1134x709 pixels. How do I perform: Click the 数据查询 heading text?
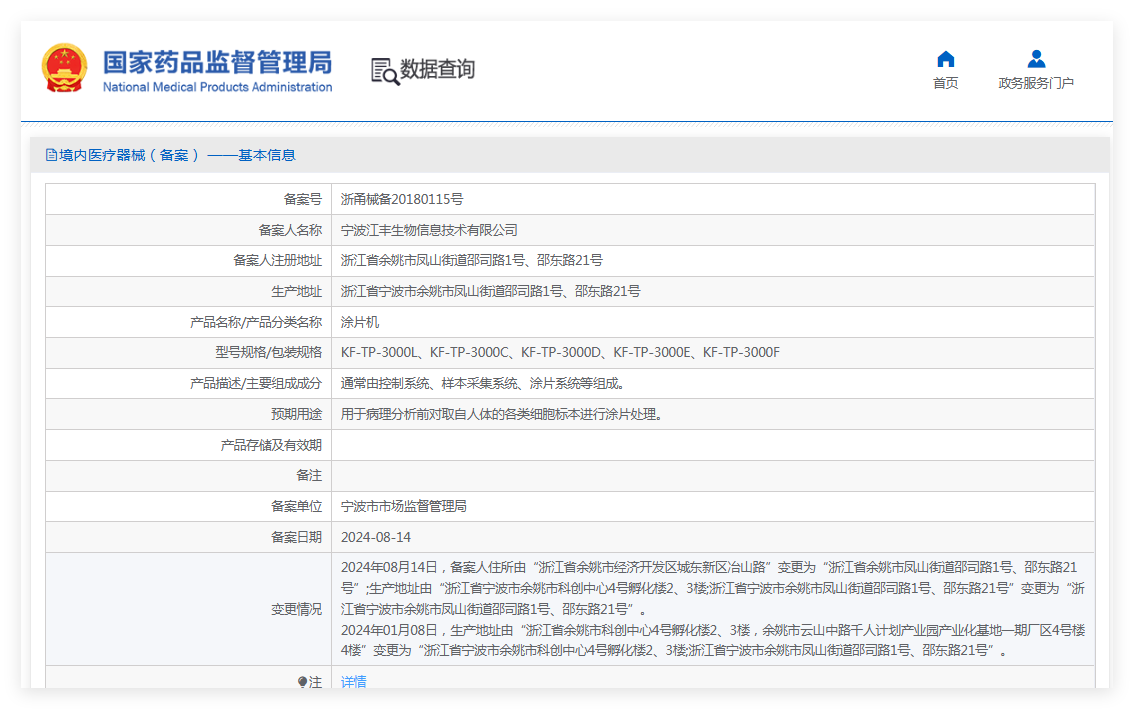(438, 69)
